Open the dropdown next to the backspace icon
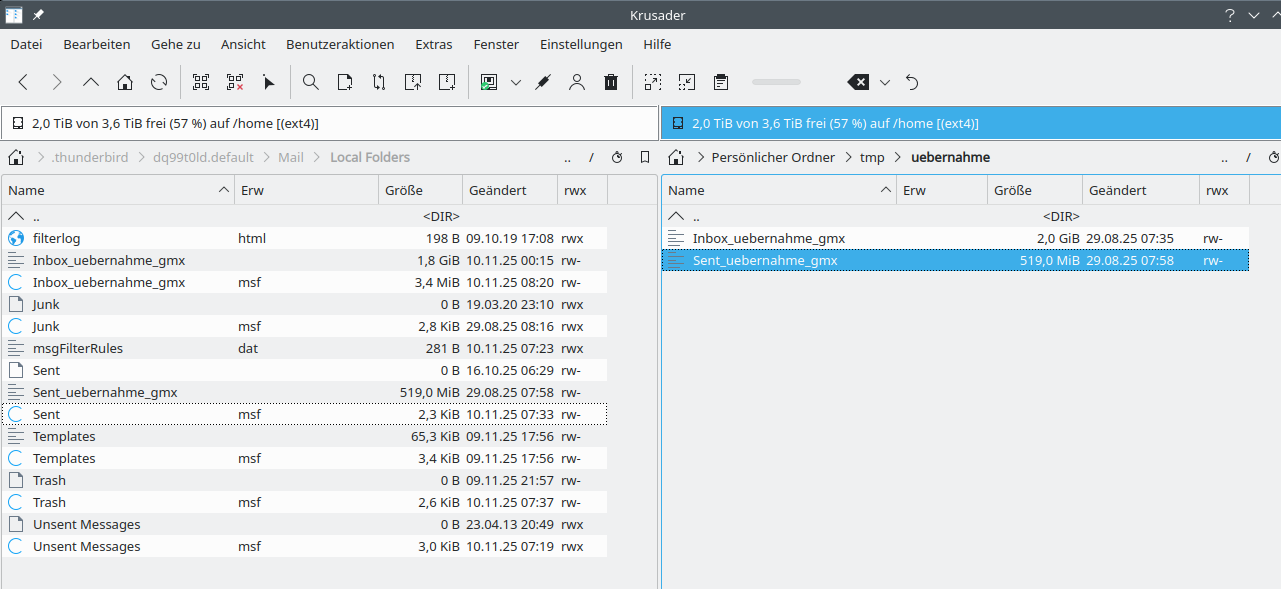Screen dimensions: 1281x589 point(885,82)
